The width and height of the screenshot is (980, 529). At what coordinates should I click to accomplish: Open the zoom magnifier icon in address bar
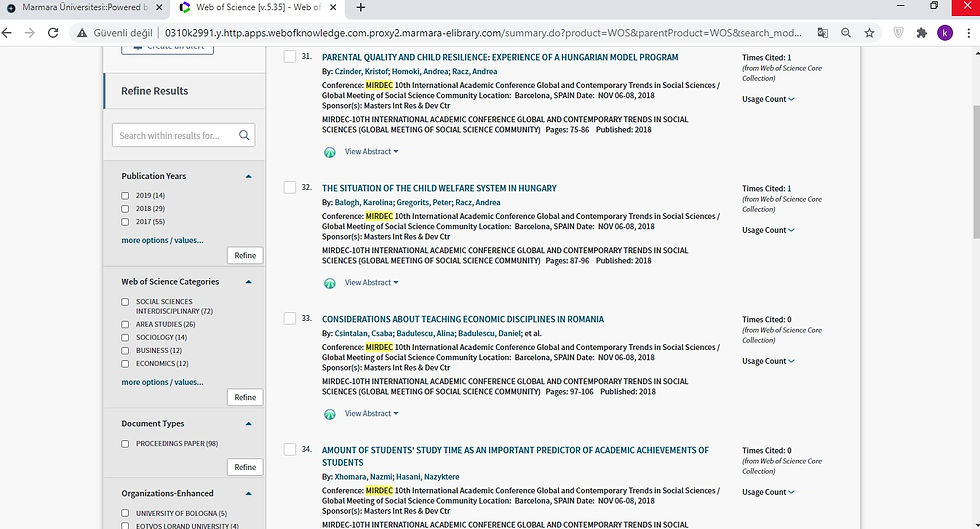pos(846,33)
